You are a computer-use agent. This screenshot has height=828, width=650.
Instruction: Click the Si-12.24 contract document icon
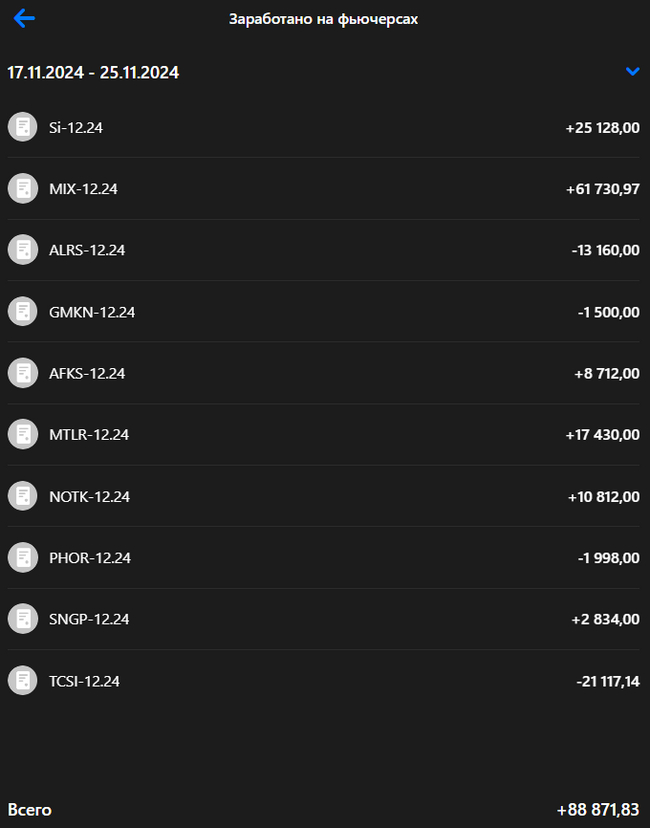22,127
